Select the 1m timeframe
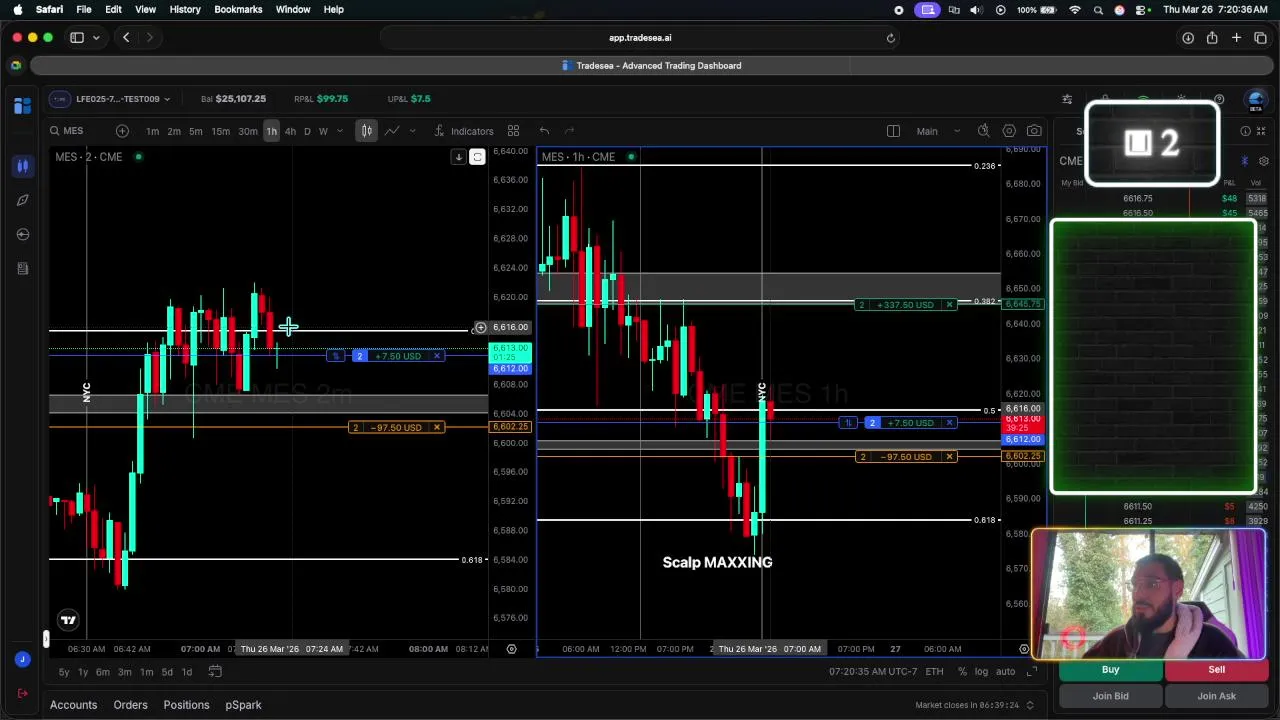1280x720 pixels. tap(152, 131)
